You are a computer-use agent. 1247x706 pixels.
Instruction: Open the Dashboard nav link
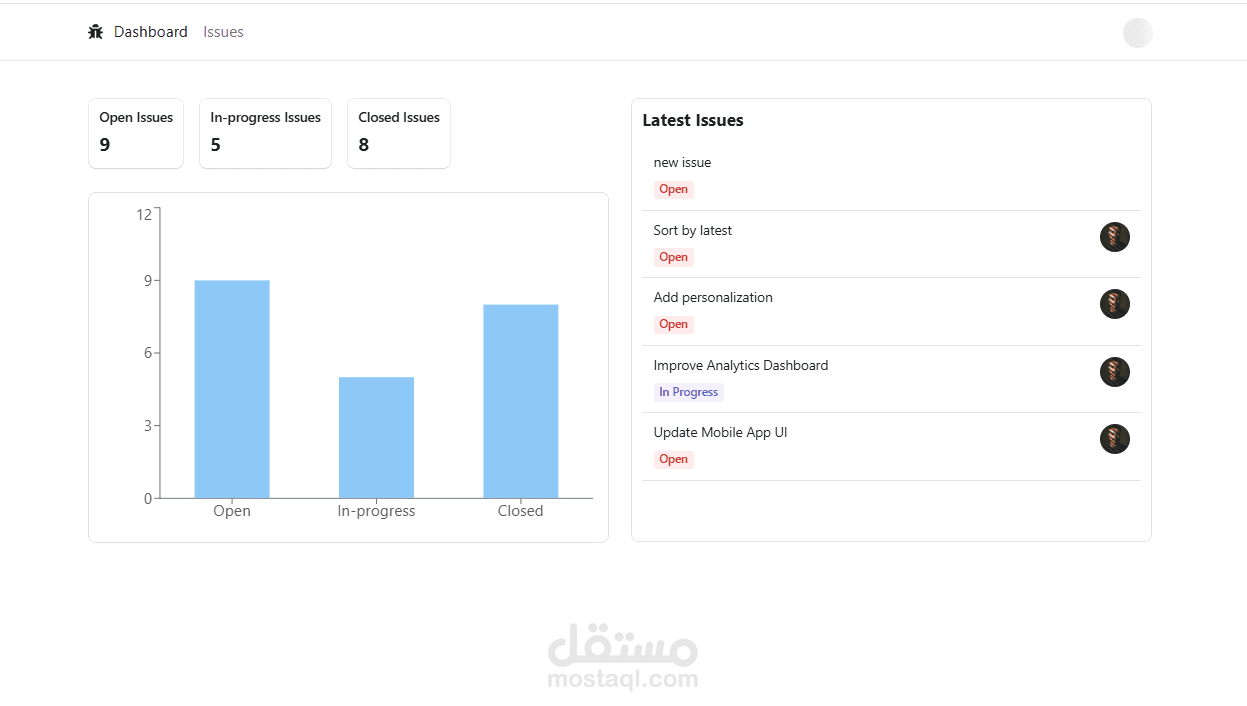coord(151,32)
